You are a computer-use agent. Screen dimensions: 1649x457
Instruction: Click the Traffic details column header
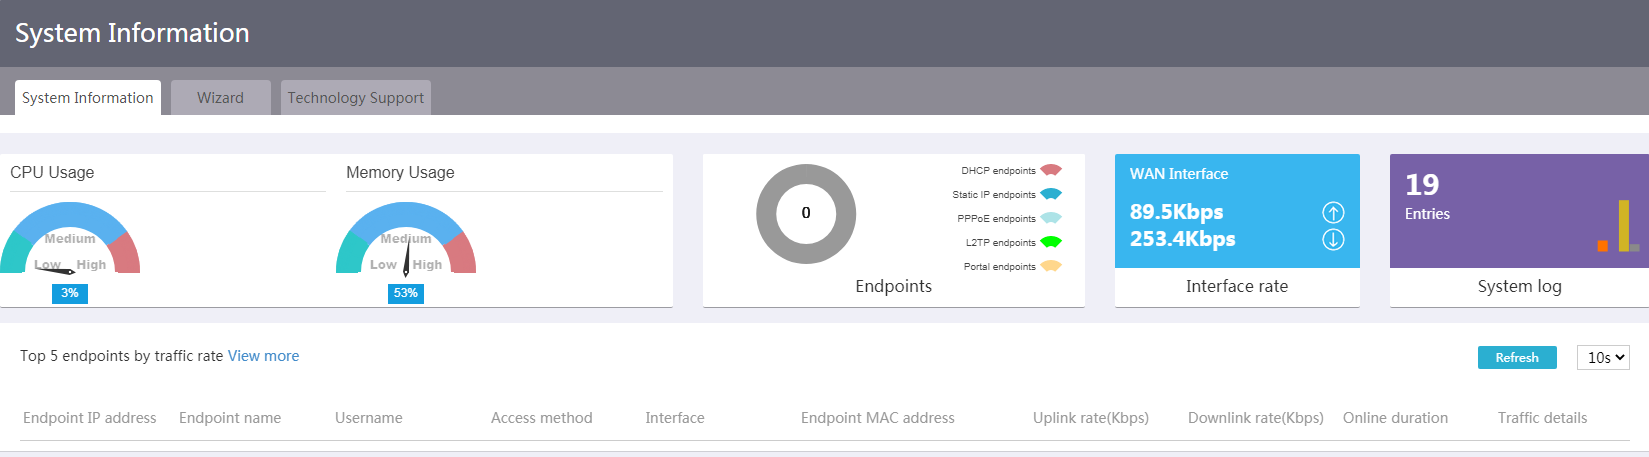(1543, 418)
